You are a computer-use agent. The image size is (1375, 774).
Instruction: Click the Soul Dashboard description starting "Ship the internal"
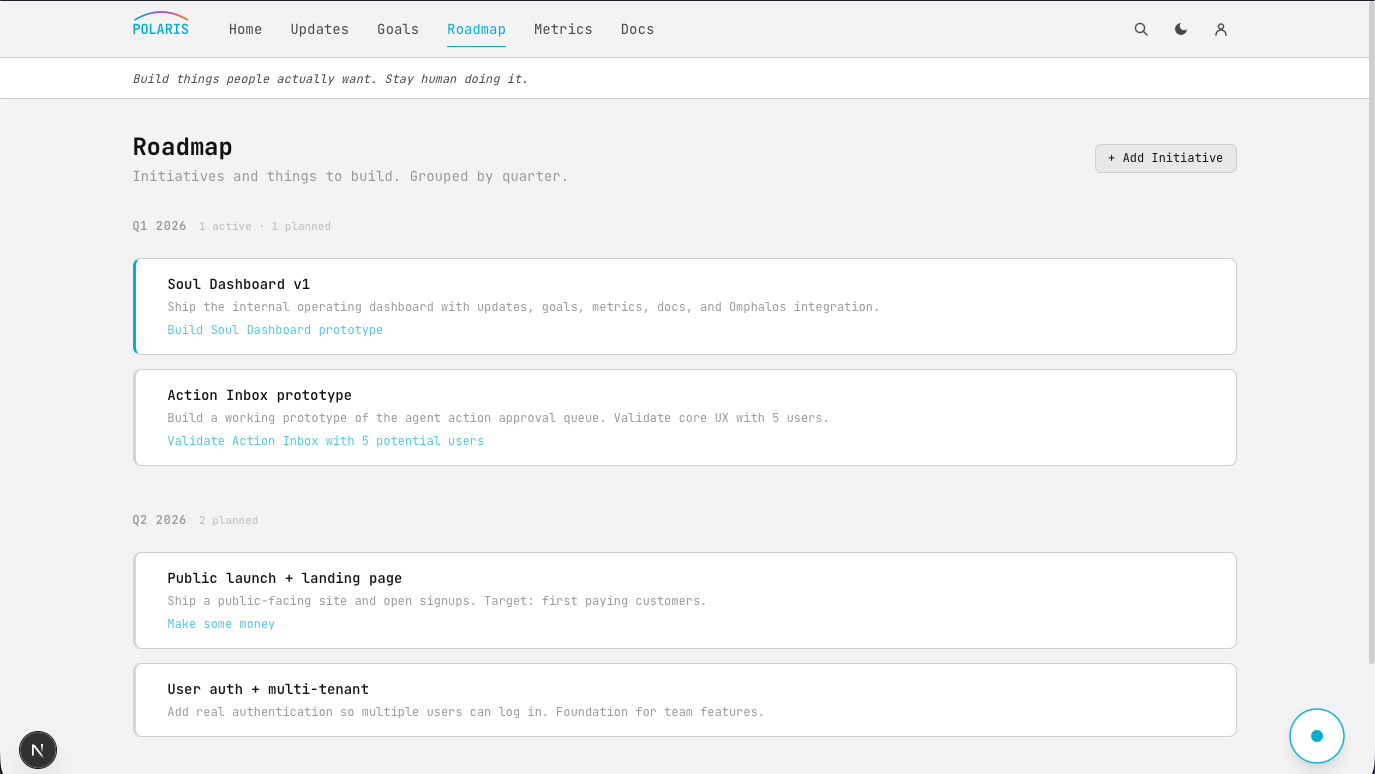524,307
